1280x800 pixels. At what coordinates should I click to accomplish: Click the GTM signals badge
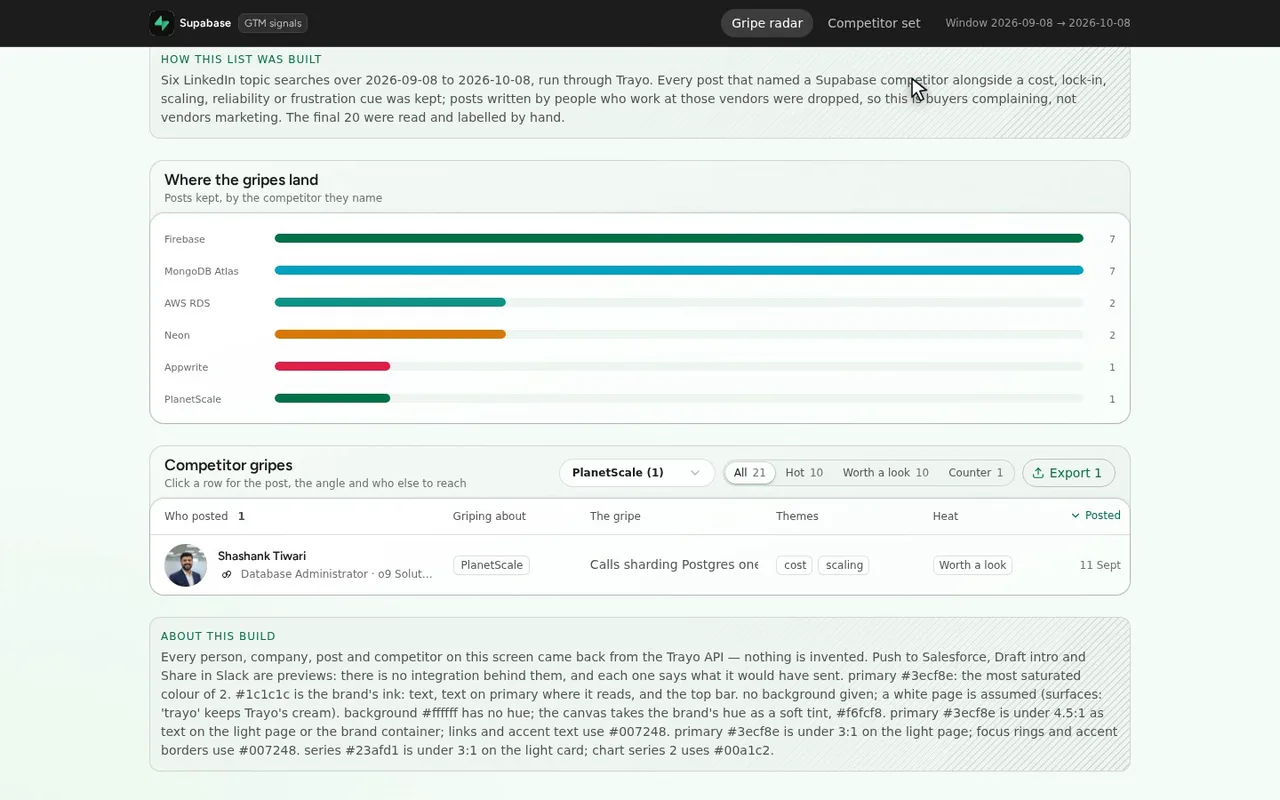point(273,23)
